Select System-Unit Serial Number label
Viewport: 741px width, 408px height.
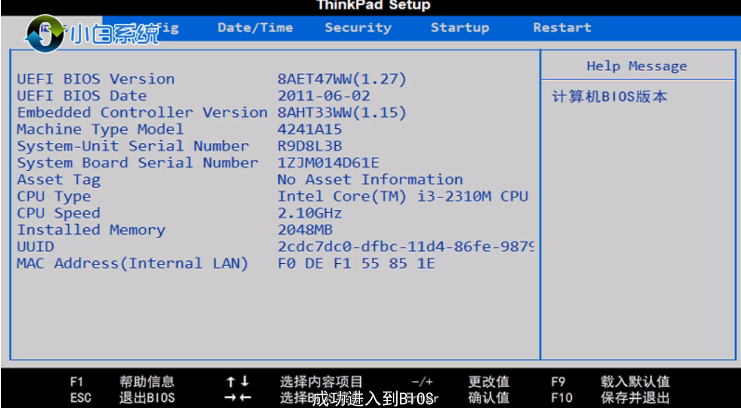[x=133, y=146]
